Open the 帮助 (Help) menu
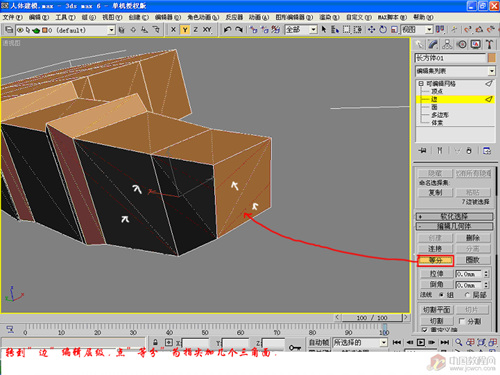Image resolution: width=500 pixels, height=375 pixels. (x=423, y=17)
